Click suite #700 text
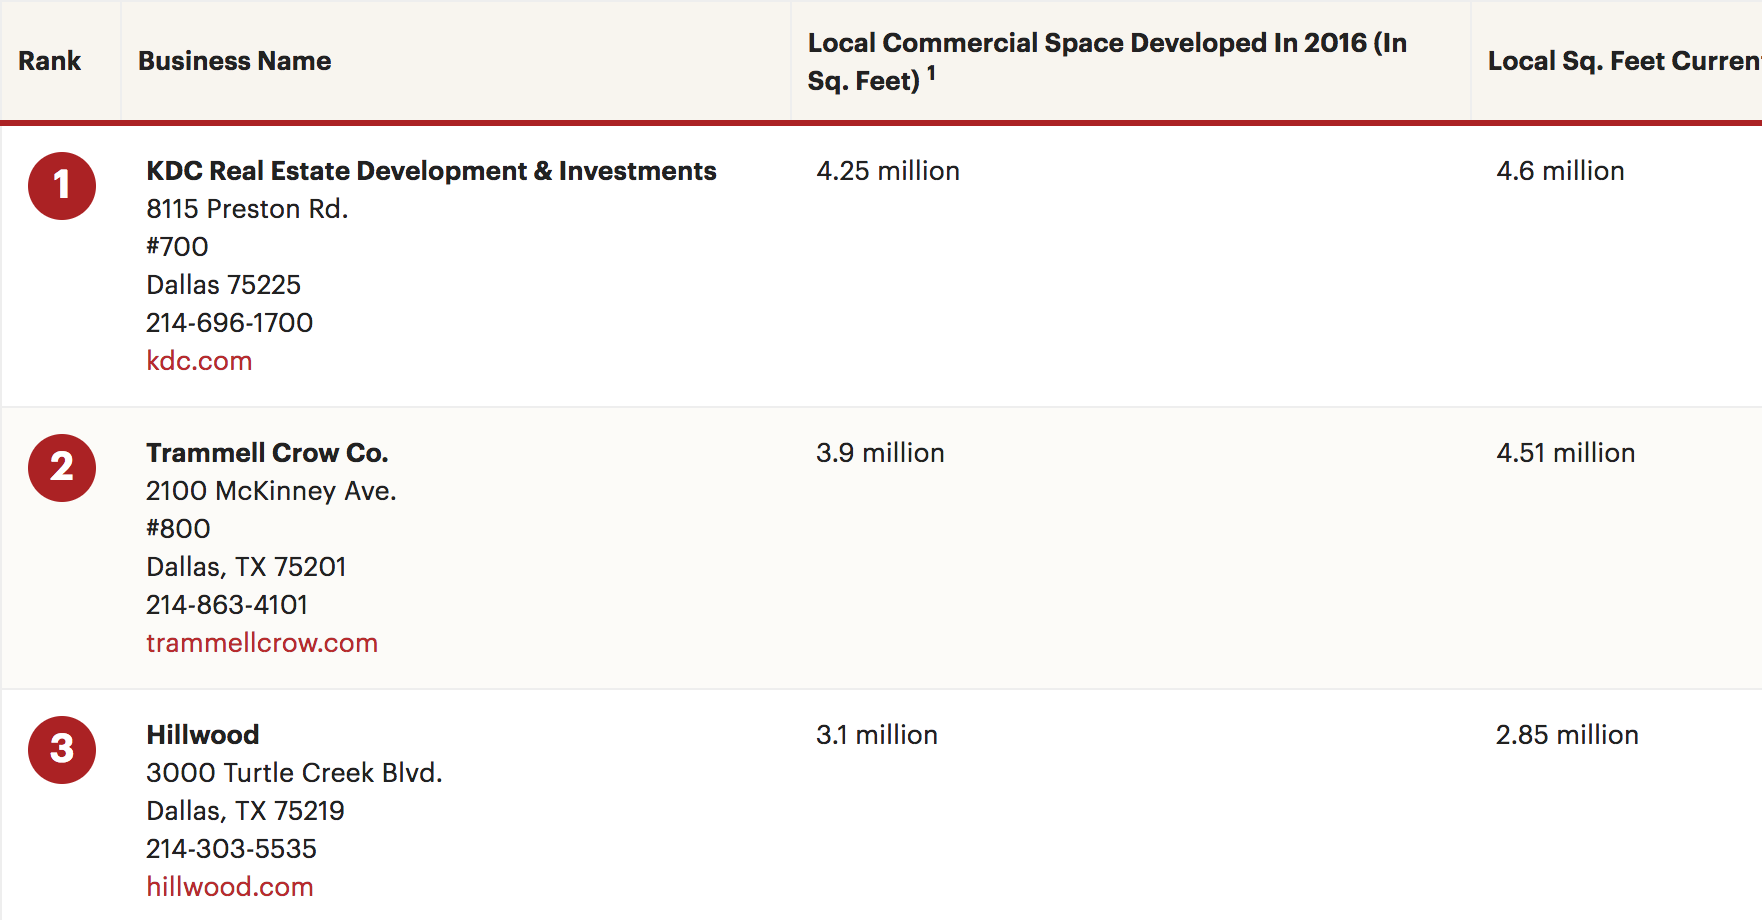 tap(177, 247)
